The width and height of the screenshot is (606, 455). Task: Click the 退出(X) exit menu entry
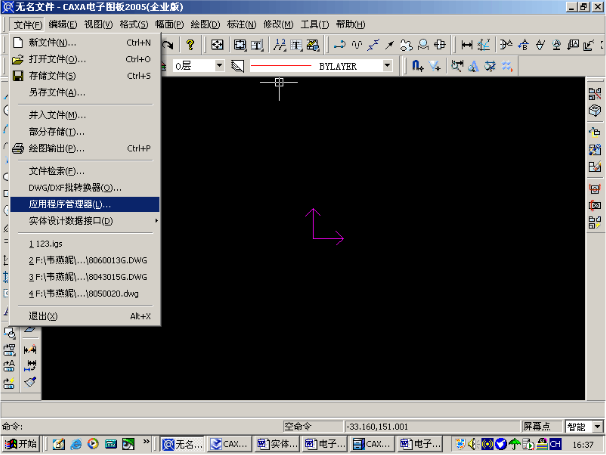tap(44, 316)
